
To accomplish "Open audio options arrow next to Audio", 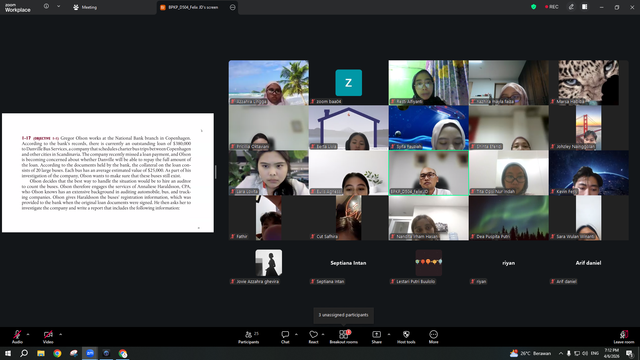I will coord(28,334).
